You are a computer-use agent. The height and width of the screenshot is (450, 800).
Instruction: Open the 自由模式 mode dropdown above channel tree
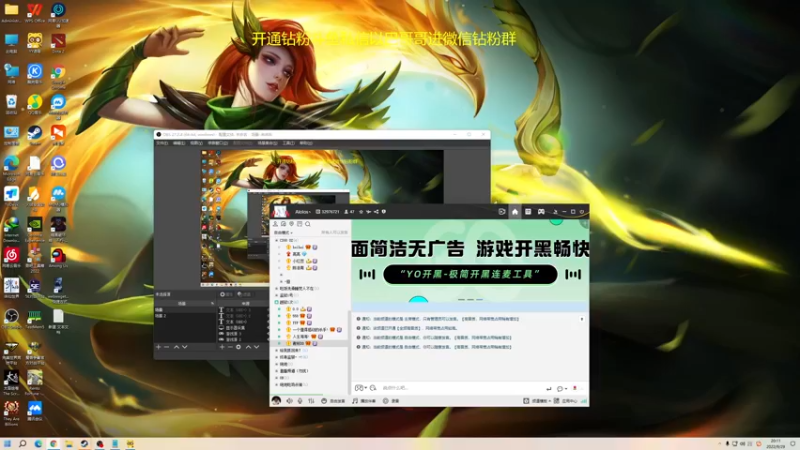[x=283, y=233]
